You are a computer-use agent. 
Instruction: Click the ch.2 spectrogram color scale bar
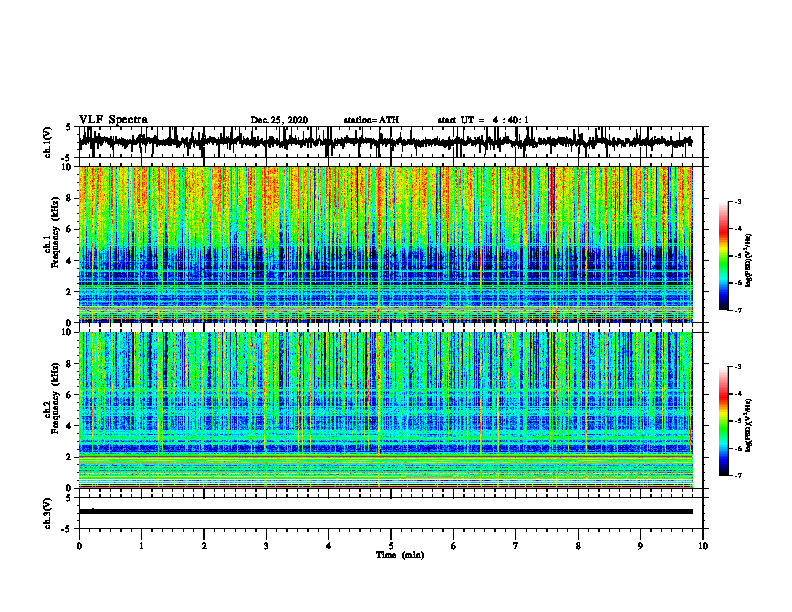point(723,421)
